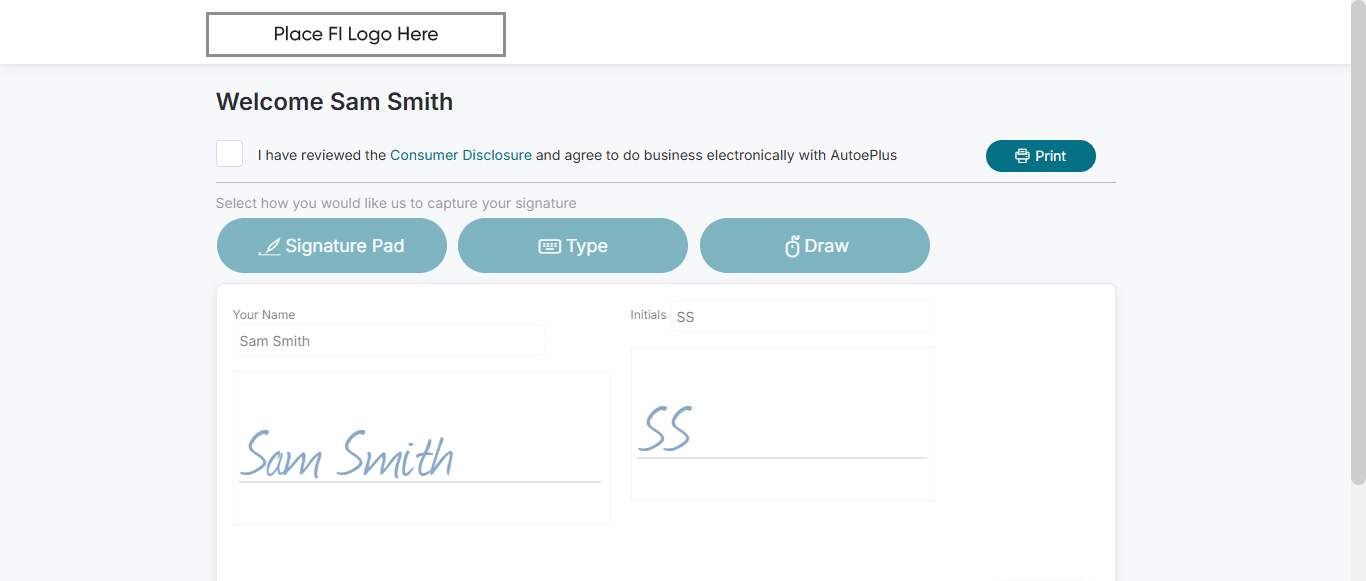The height and width of the screenshot is (581, 1366).
Task: Check the Consumer Disclosure agreement checkbox
Action: tap(230, 154)
